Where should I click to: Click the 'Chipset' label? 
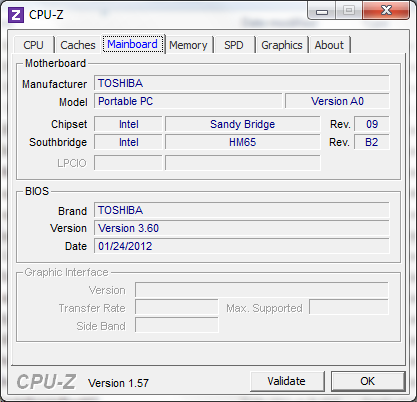click(69, 124)
